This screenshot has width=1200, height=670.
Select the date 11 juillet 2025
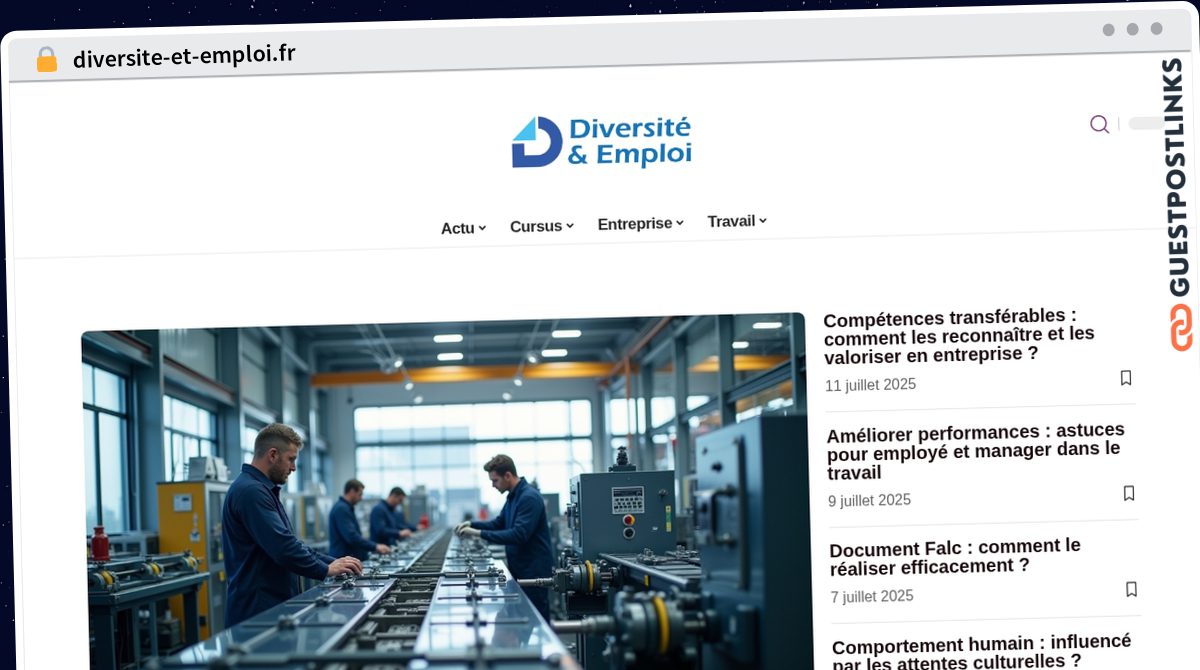coord(870,385)
